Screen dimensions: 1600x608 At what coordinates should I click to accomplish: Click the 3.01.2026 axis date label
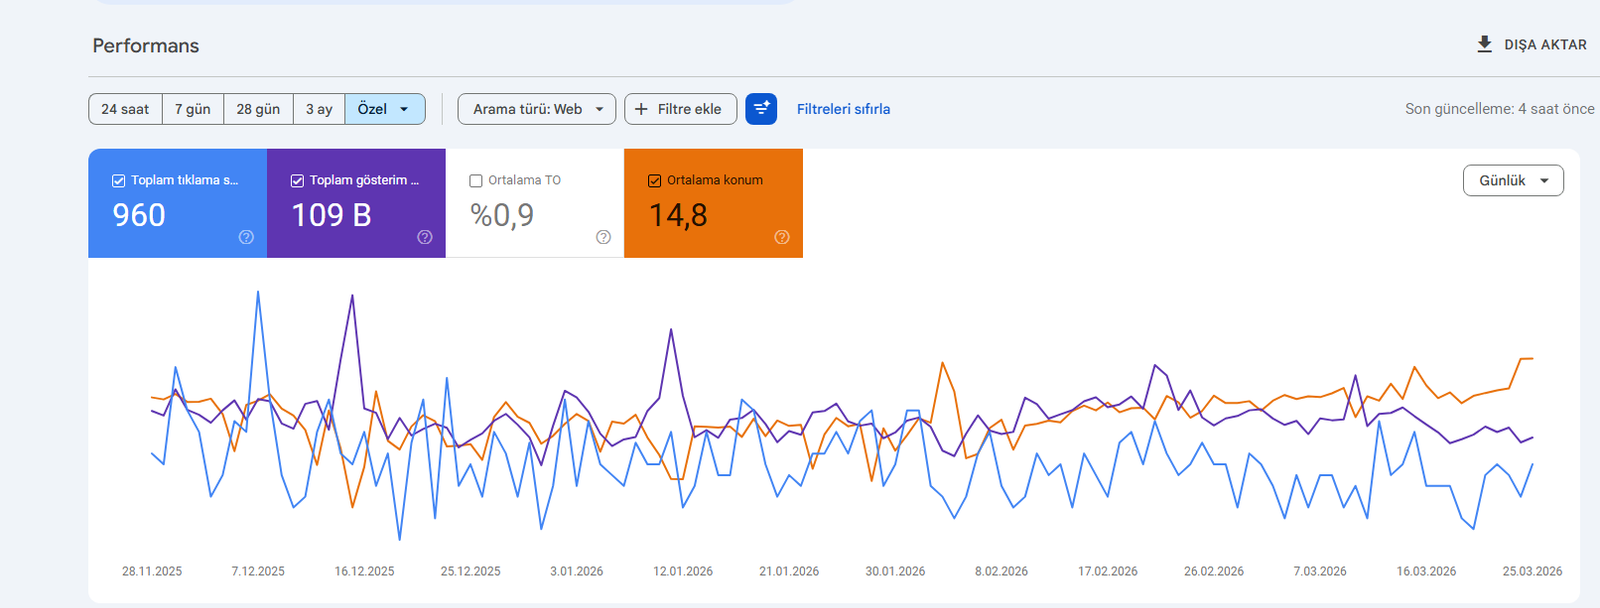(x=577, y=571)
